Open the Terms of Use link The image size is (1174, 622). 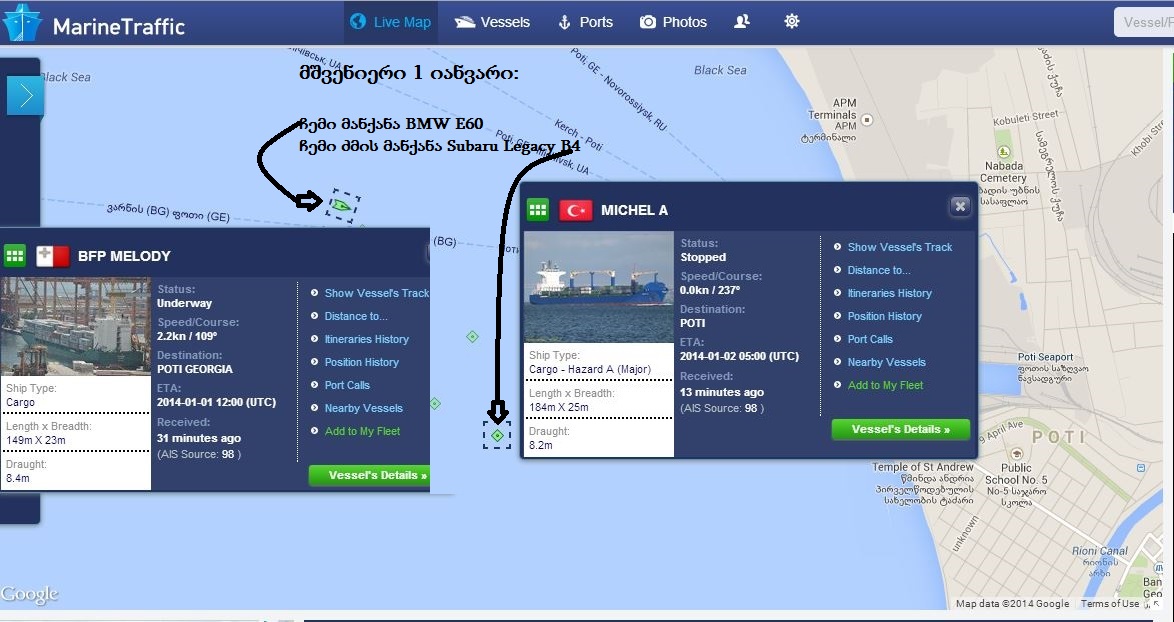(1110, 603)
